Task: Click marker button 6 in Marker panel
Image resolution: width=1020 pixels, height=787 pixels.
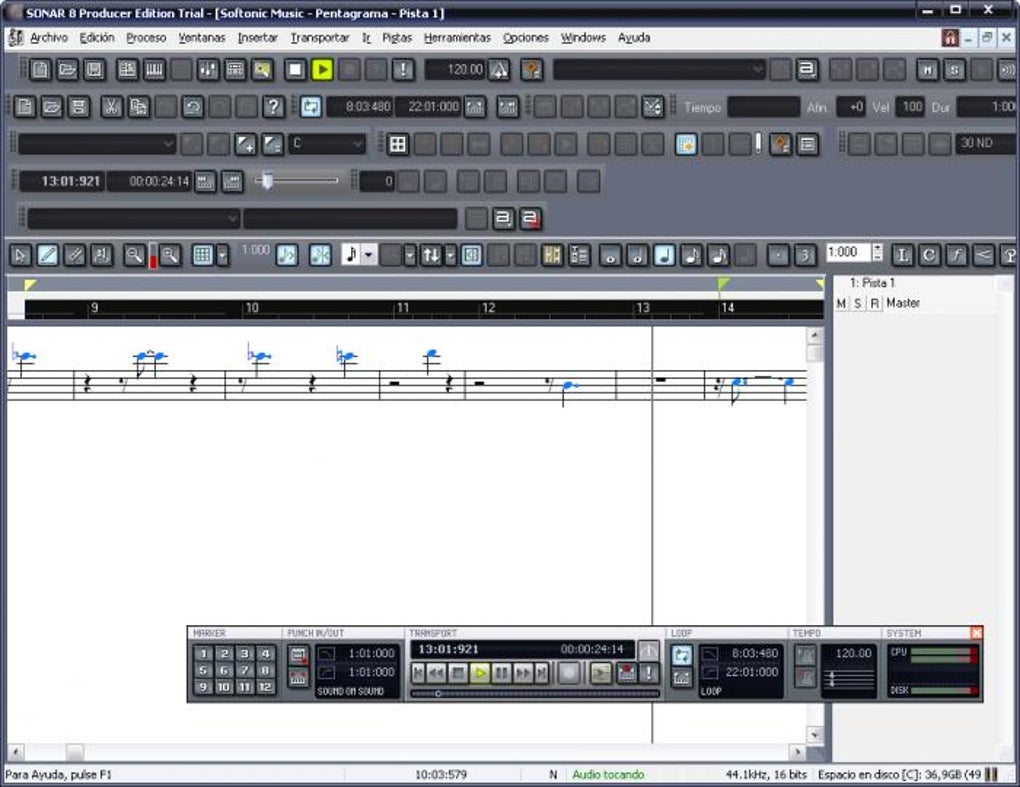Action: (x=224, y=670)
